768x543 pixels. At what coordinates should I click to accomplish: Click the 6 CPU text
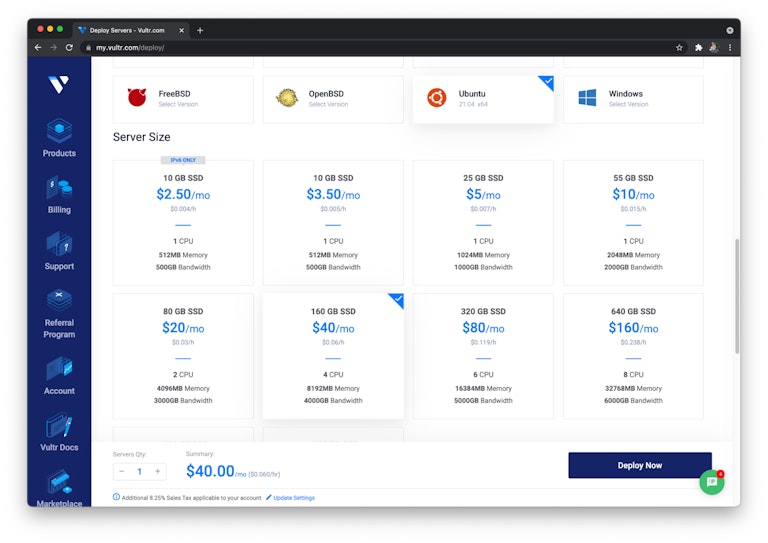click(483, 375)
